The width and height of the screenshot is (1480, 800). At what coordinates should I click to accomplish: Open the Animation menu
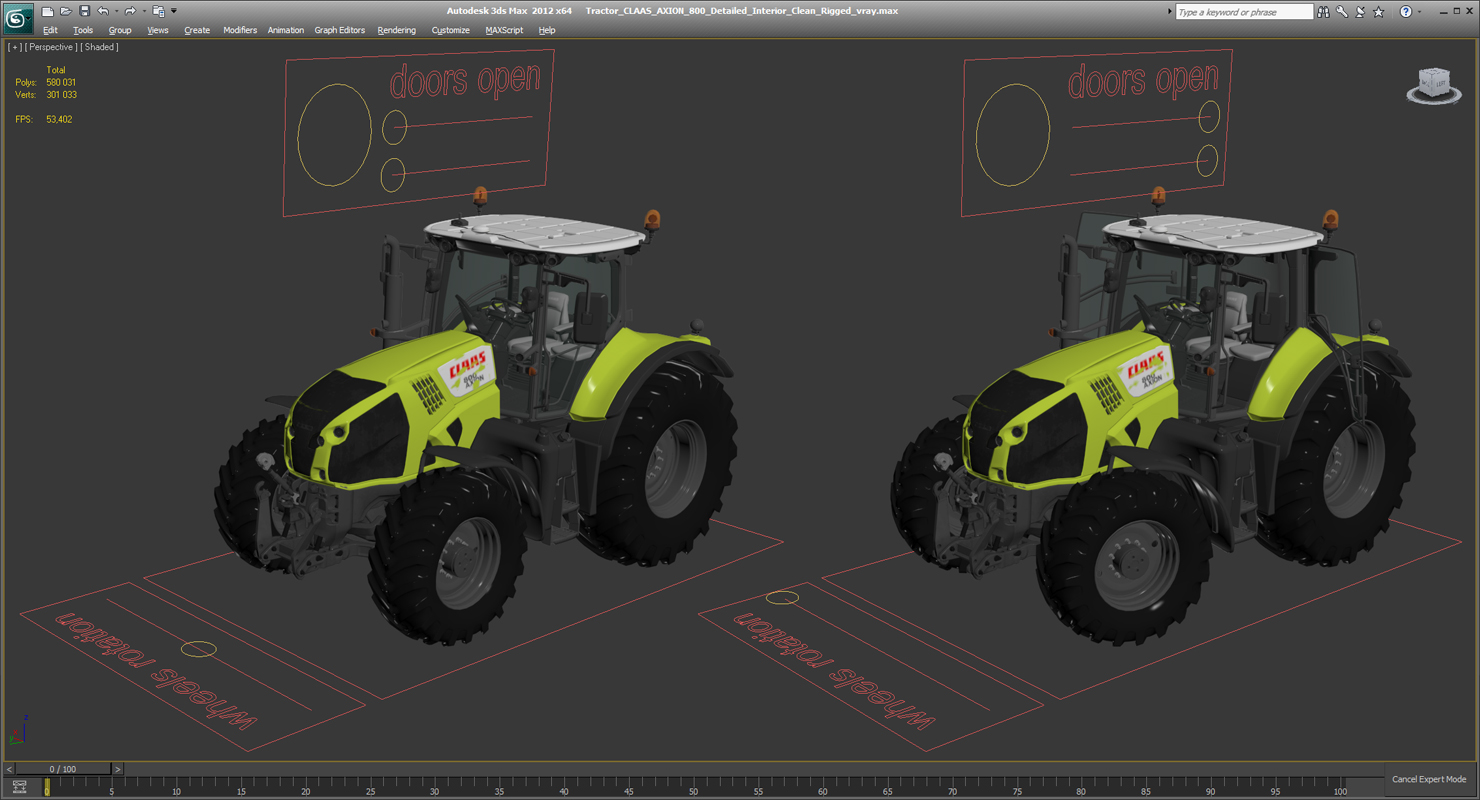pos(286,30)
